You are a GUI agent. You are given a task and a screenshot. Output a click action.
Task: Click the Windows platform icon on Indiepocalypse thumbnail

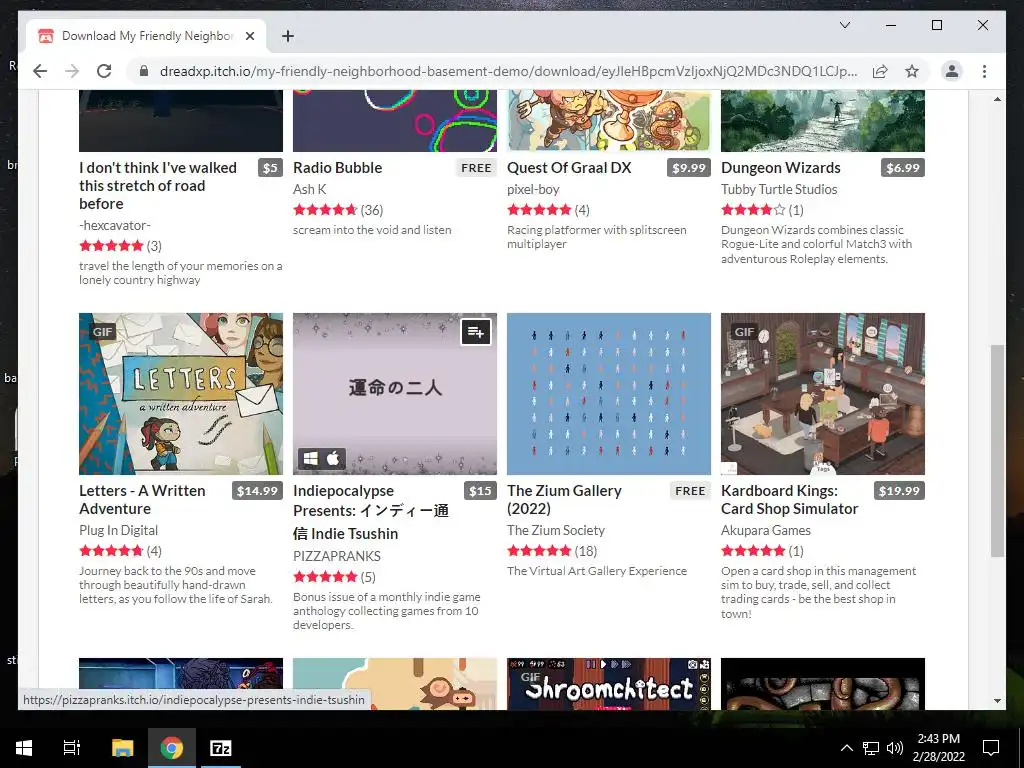coord(311,458)
